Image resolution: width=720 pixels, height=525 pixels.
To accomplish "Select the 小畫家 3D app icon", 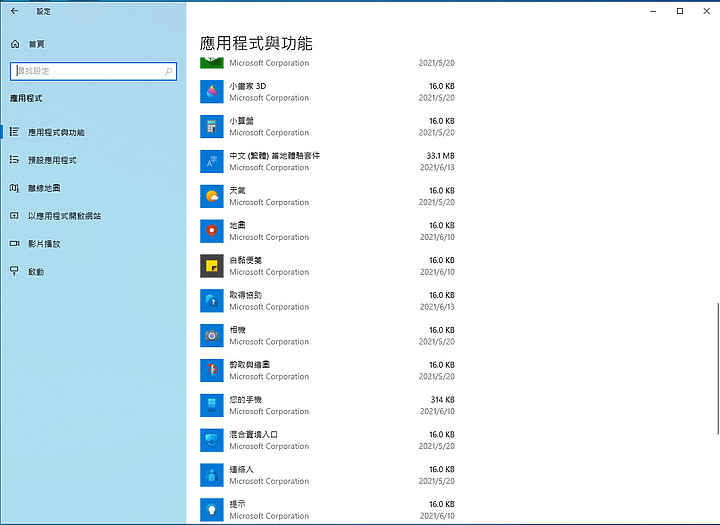I will point(212,91).
